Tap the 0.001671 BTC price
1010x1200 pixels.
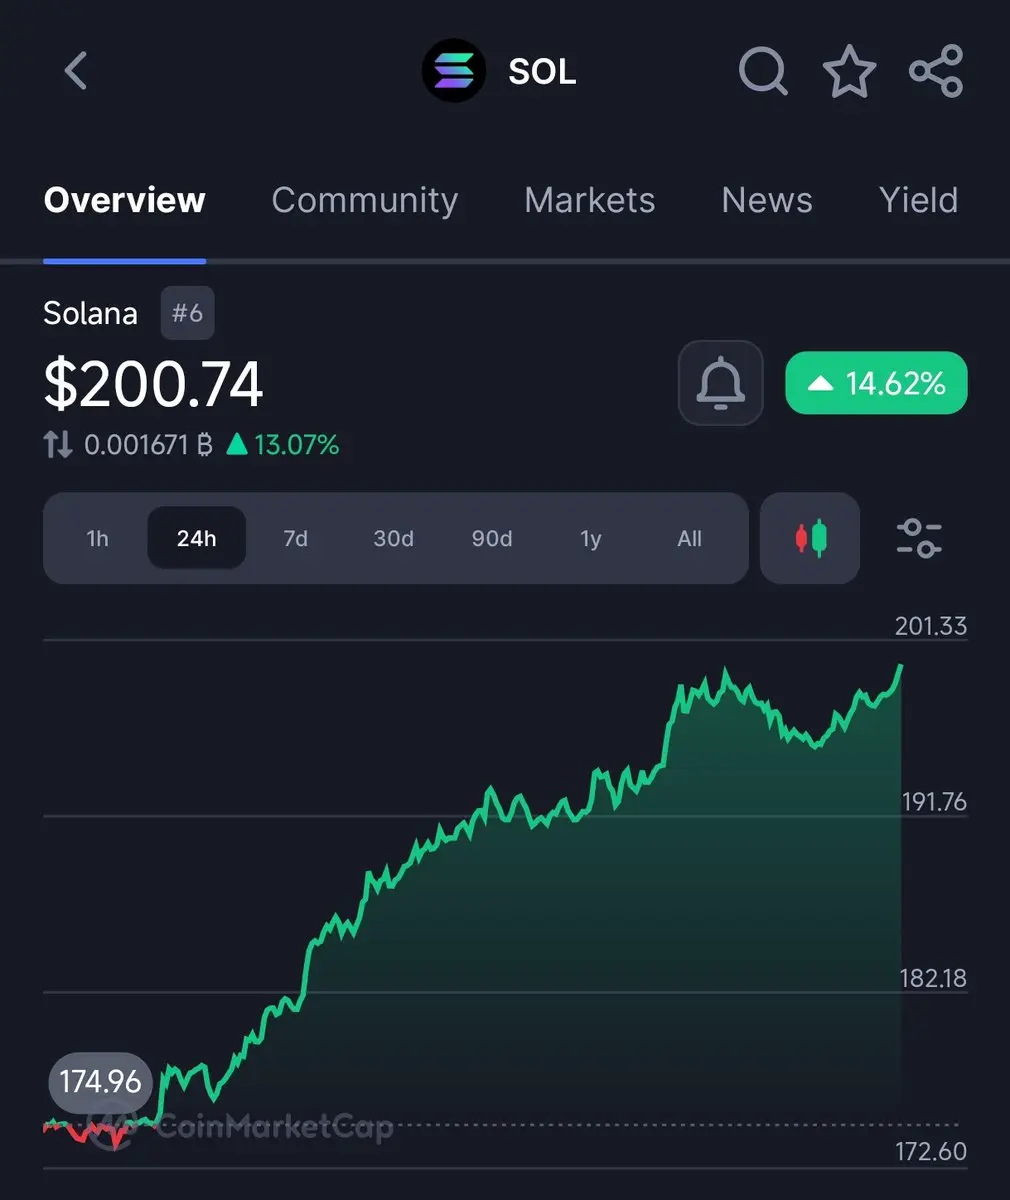click(148, 444)
